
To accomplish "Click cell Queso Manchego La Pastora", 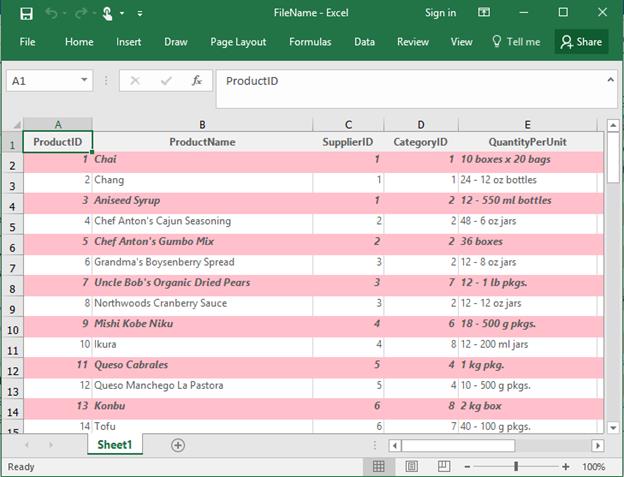I will pyautogui.click(x=202, y=388).
